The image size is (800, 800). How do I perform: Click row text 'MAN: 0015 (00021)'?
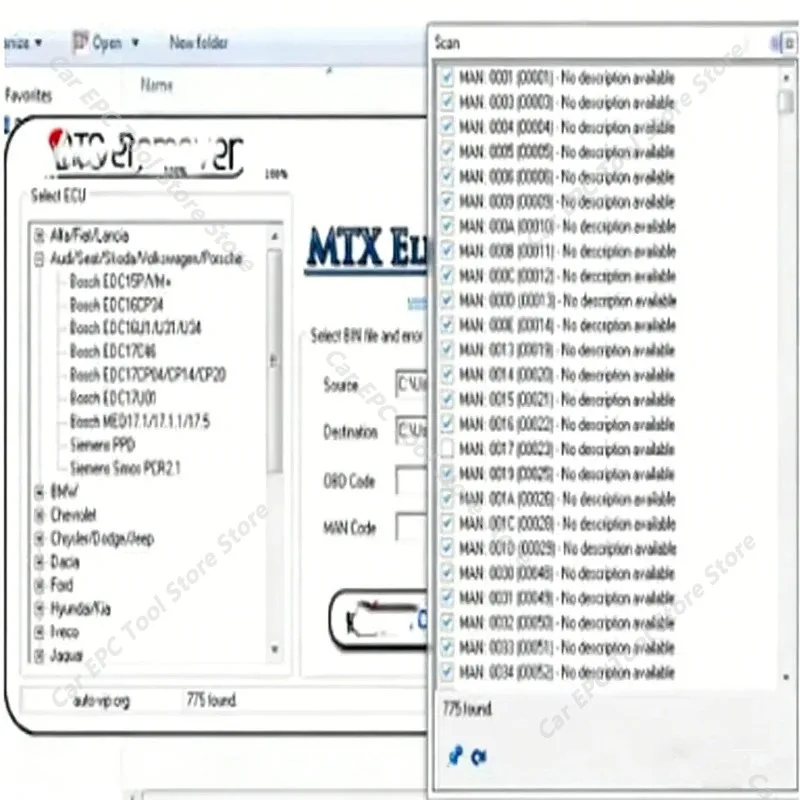(x=507, y=399)
